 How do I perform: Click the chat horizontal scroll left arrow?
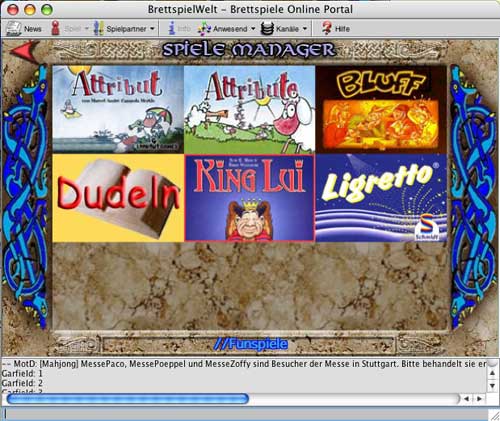(466, 399)
